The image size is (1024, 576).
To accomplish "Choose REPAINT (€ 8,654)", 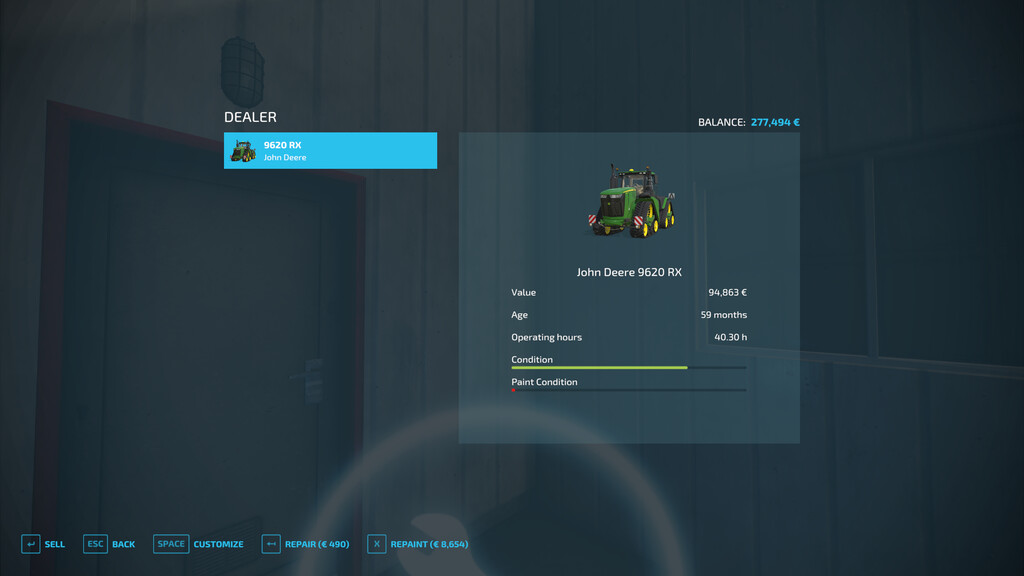I will pyautogui.click(x=429, y=544).
